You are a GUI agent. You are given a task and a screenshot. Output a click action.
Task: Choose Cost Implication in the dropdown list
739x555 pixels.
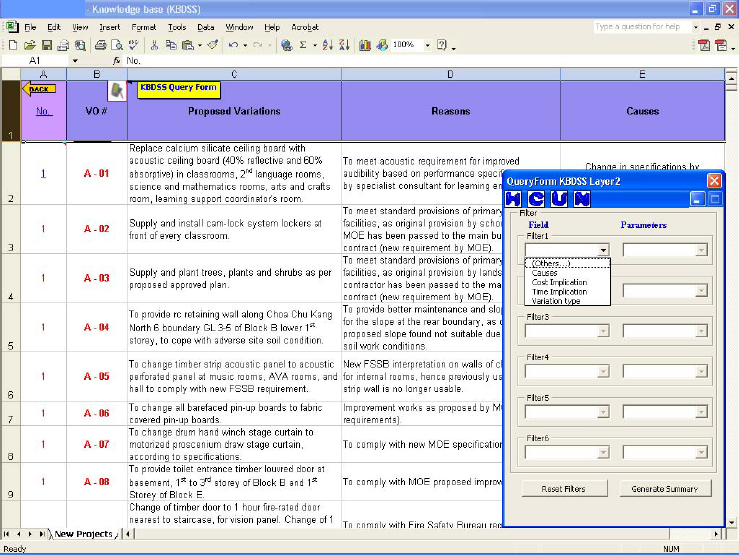(567, 282)
